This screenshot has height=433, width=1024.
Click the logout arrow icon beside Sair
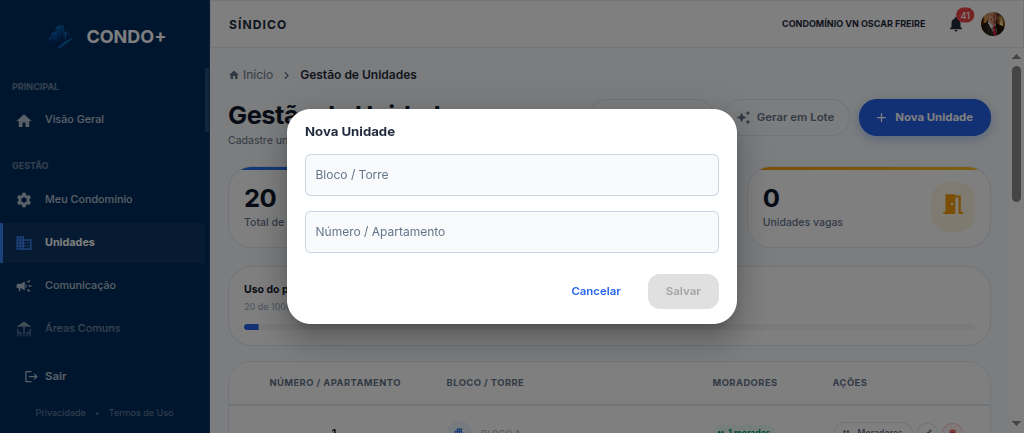click(31, 376)
